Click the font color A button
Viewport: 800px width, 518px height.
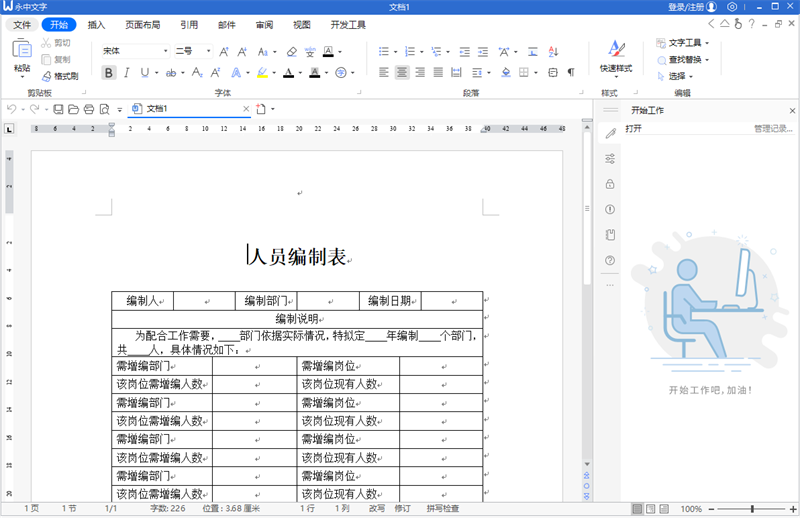coord(289,72)
